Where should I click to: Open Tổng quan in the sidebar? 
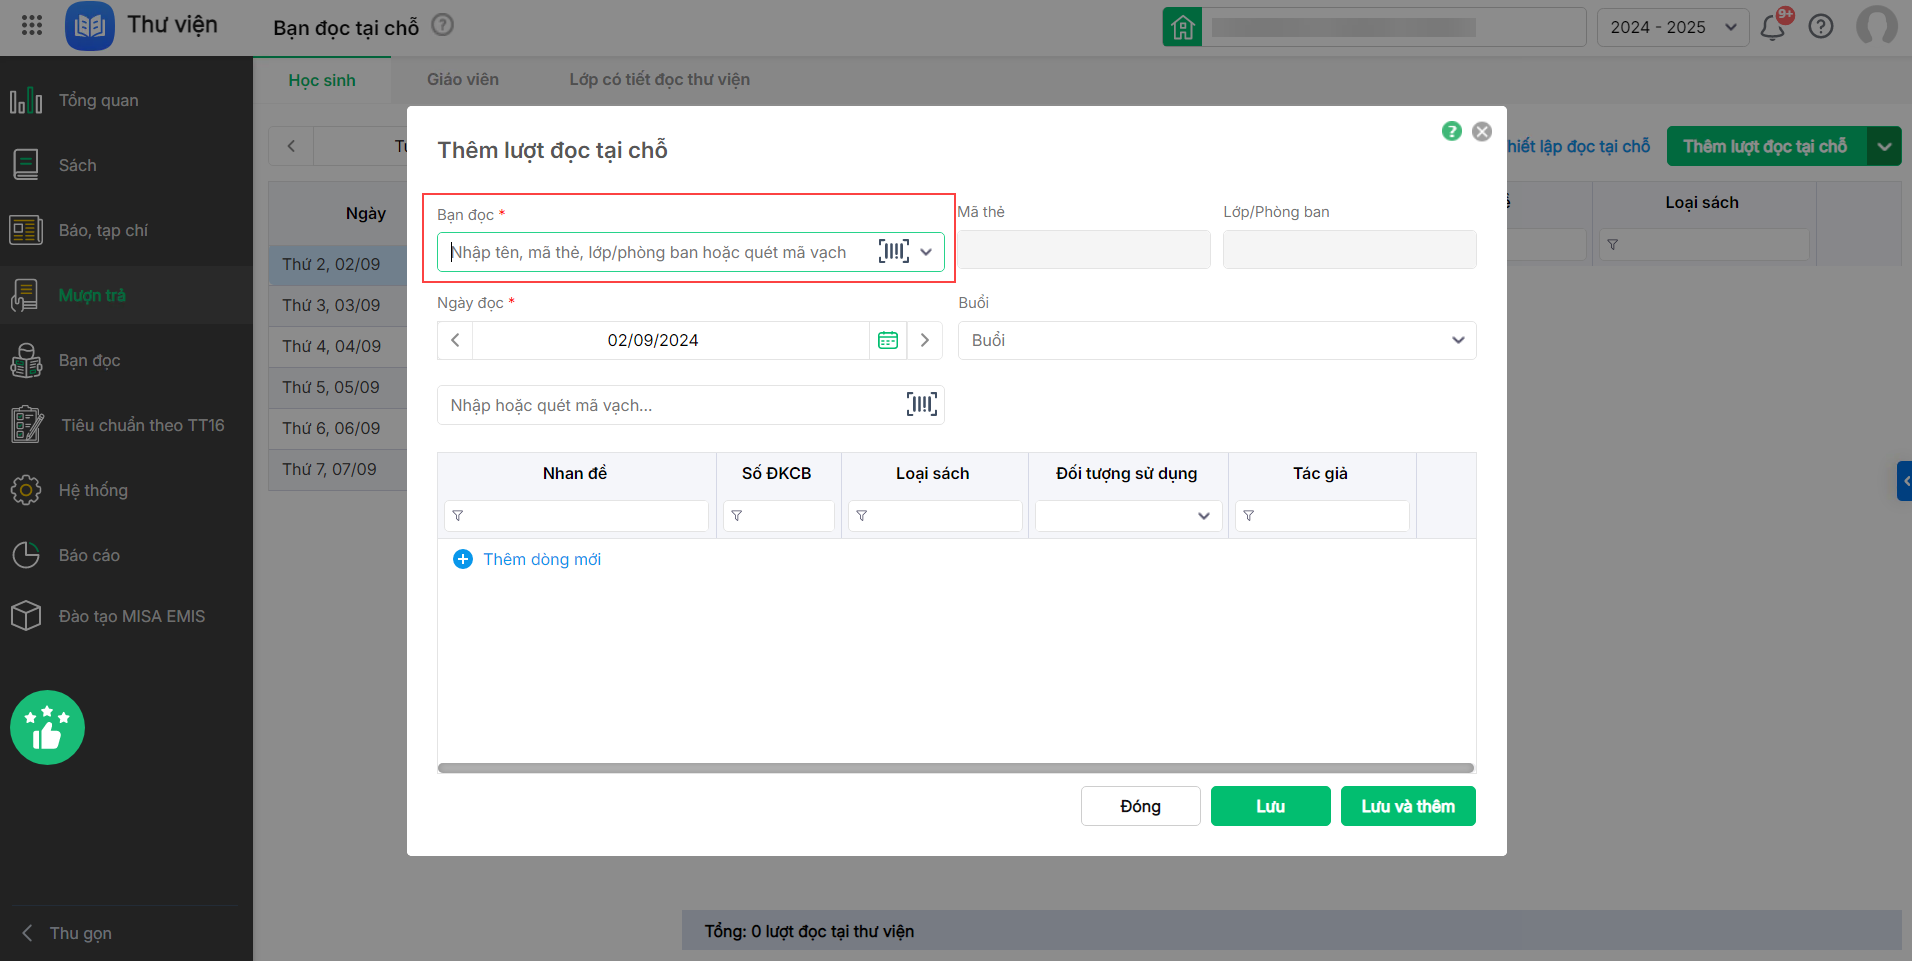point(126,101)
